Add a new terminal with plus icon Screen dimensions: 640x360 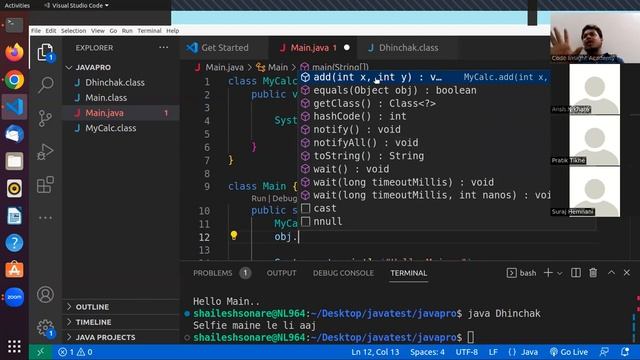click(x=548, y=273)
